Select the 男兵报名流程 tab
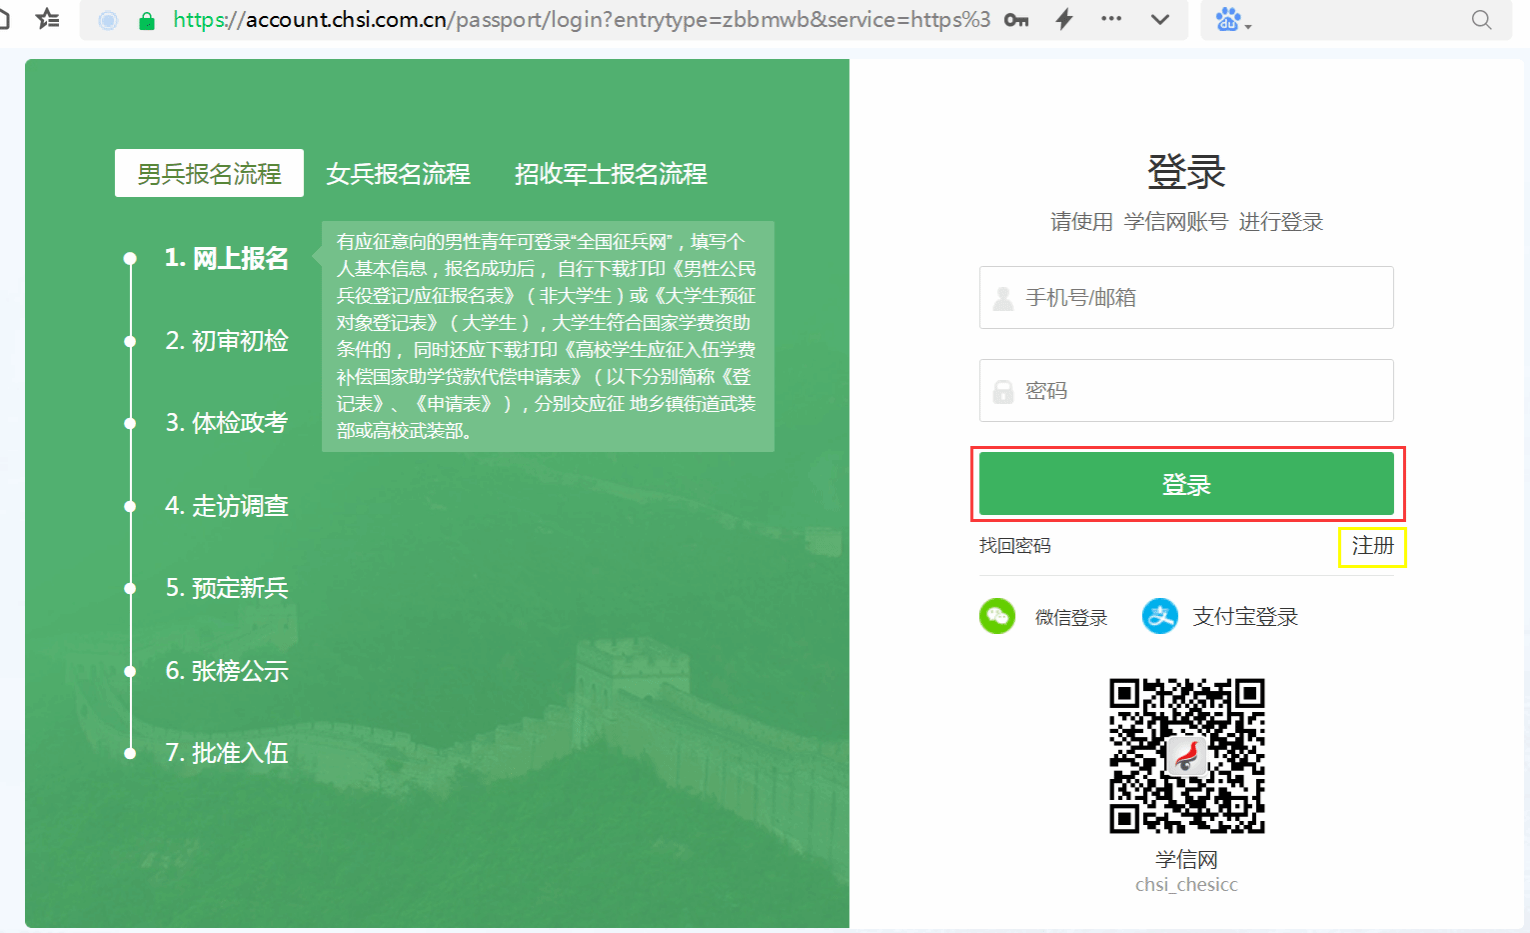Image resolution: width=1530 pixels, height=933 pixels. (209, 174)
